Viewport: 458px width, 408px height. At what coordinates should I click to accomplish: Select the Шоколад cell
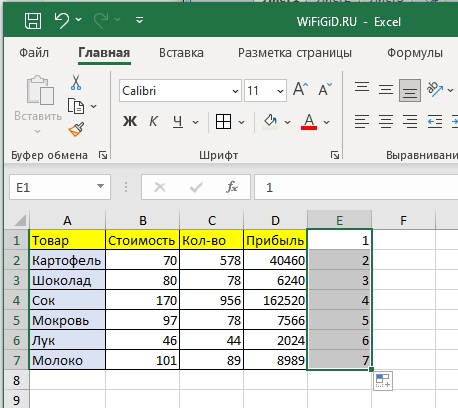tap(67, 280)
